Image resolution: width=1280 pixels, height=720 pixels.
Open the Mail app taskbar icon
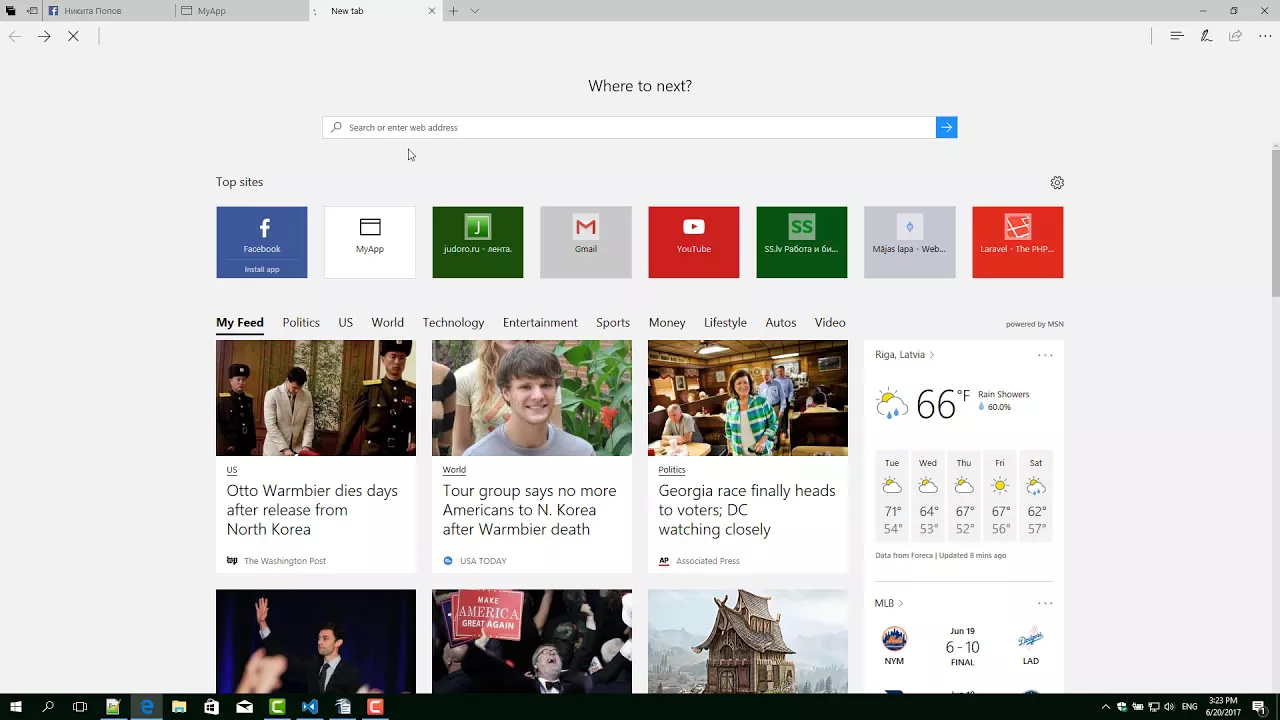pyautogui.click(x=245, y=707)
